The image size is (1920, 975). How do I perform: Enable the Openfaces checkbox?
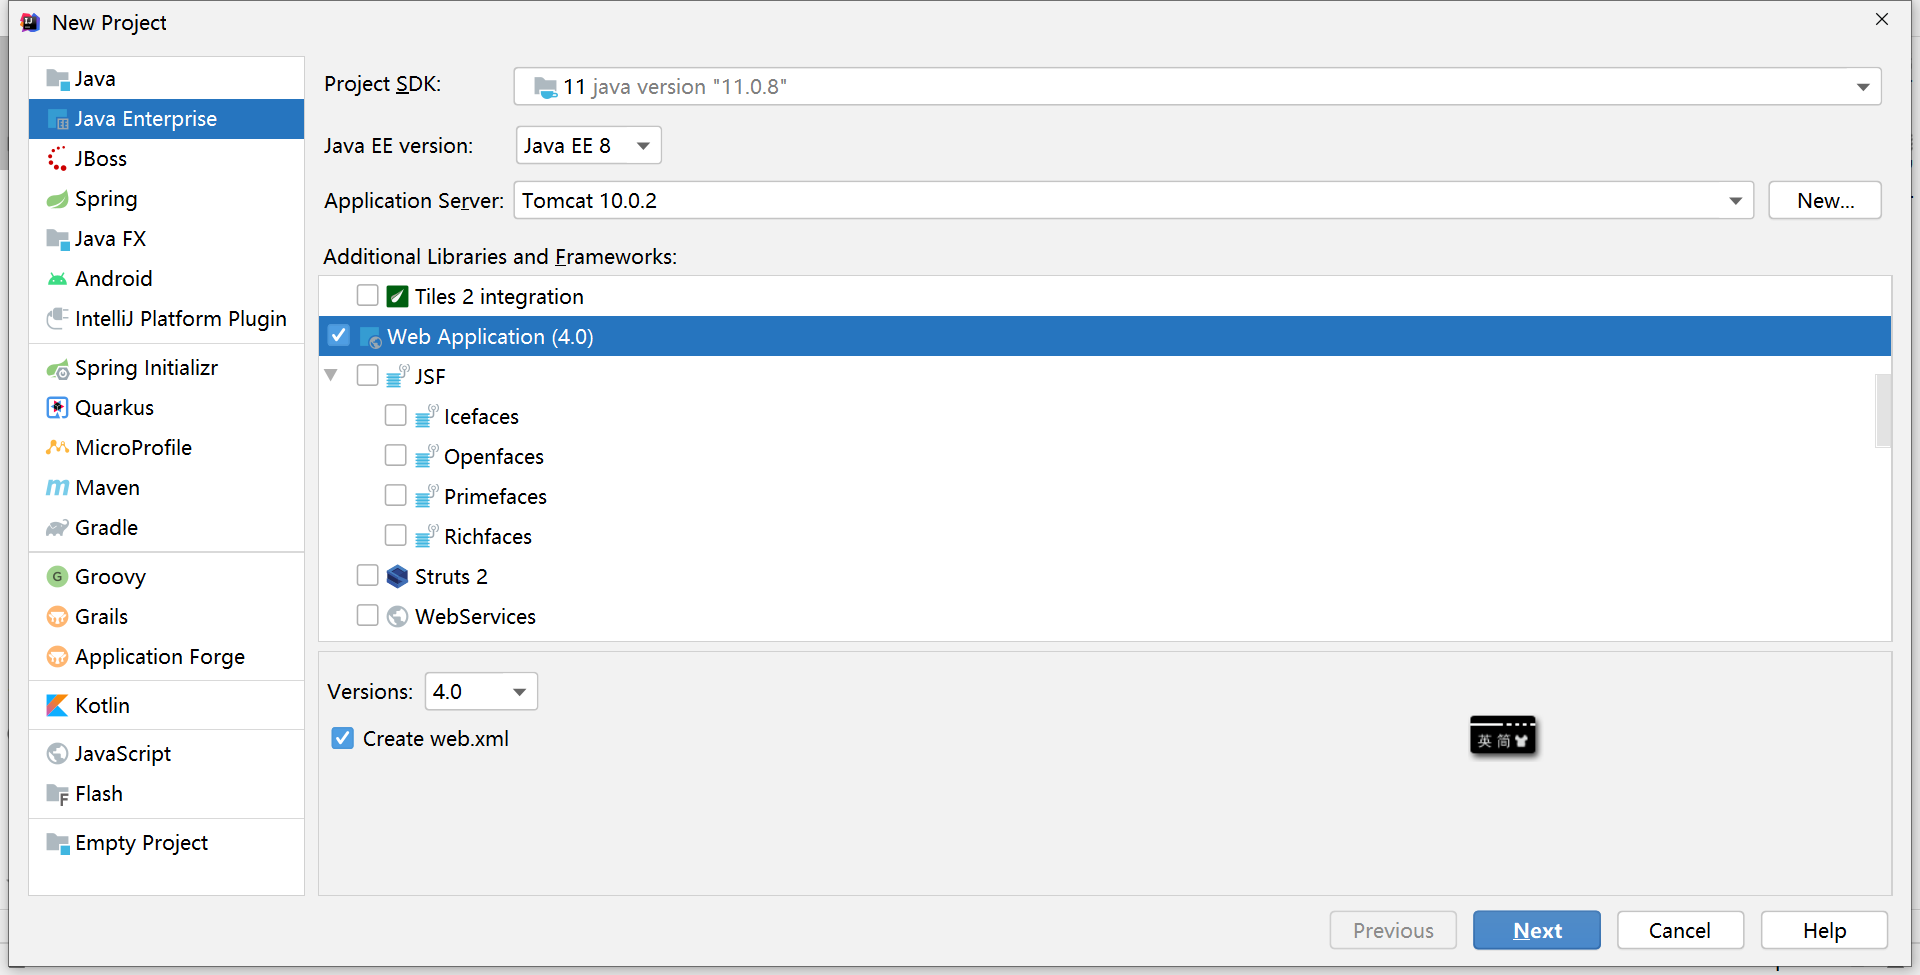(396, 456)
